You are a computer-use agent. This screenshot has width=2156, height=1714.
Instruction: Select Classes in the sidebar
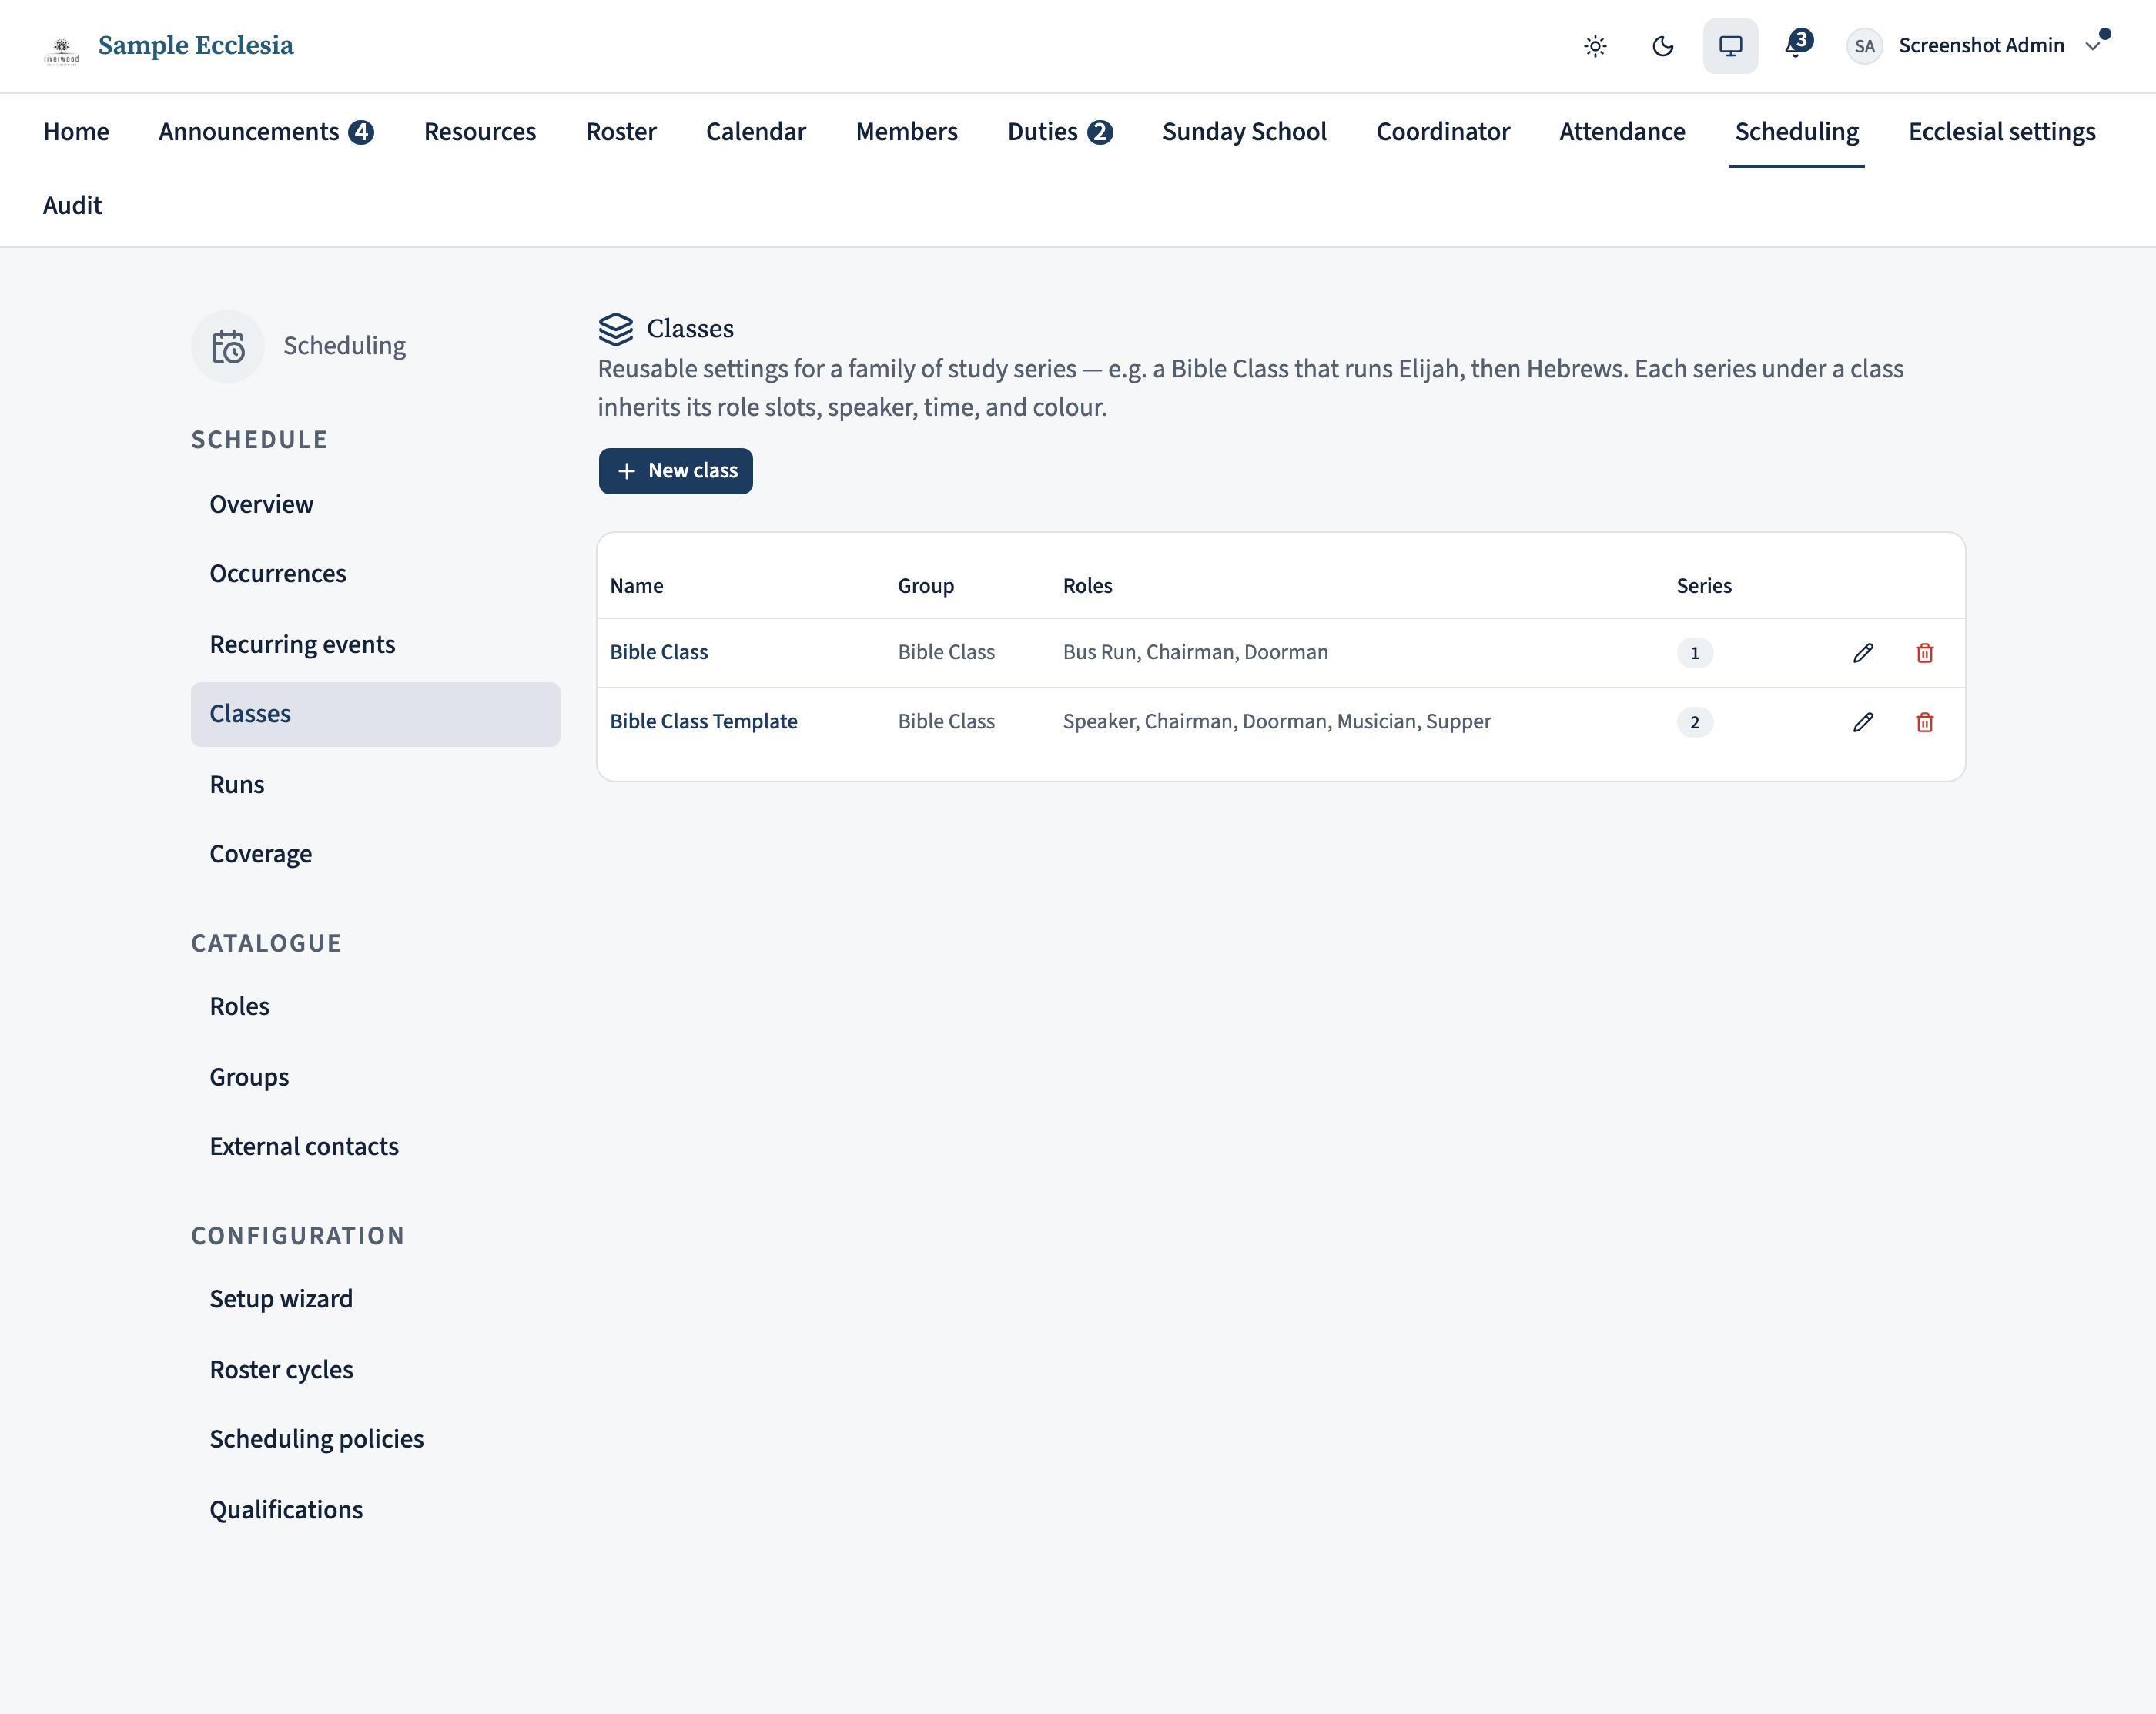[375, 714]
